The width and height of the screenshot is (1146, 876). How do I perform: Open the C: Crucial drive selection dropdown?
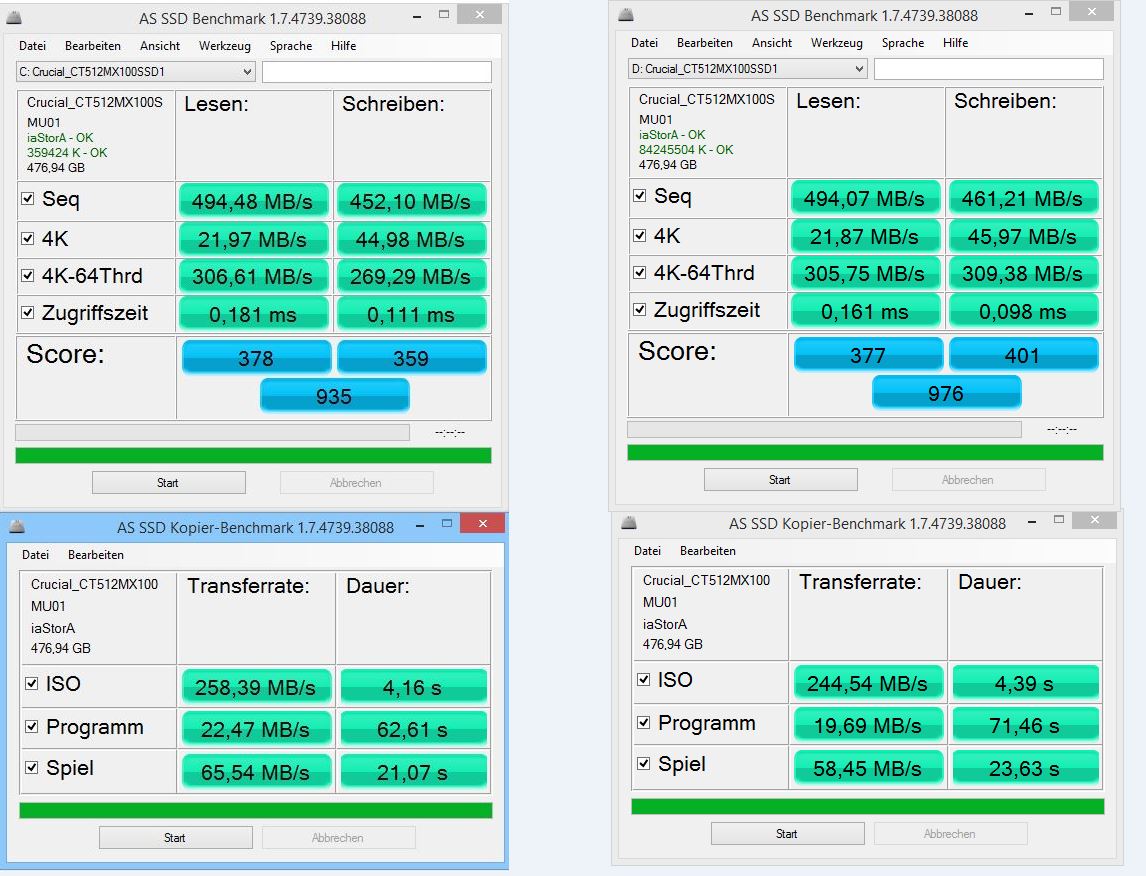[135, 72]
